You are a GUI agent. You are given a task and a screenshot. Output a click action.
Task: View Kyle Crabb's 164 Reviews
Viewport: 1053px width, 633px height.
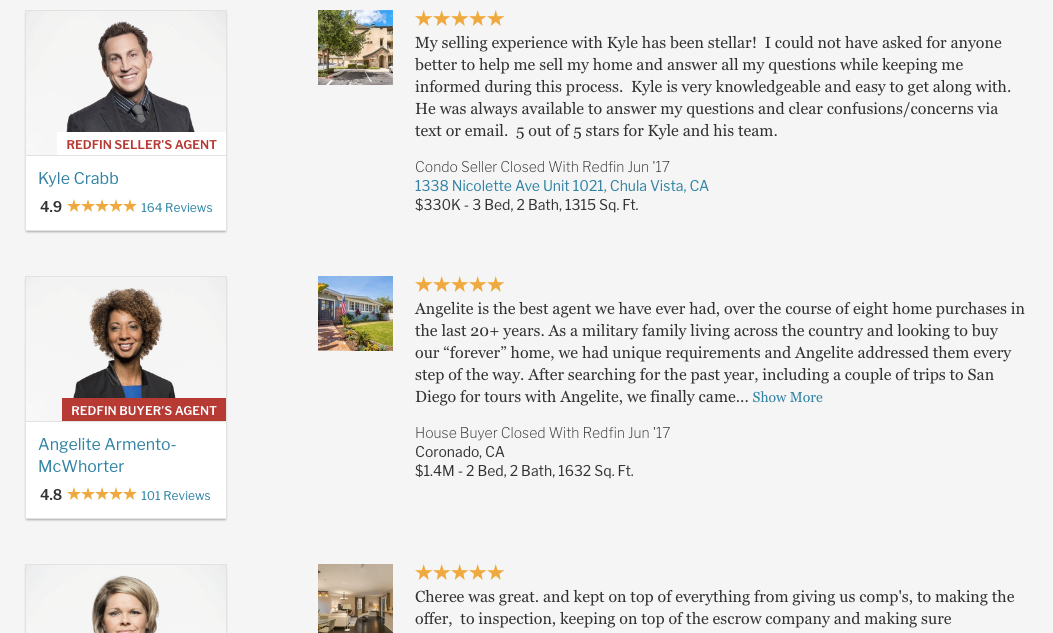pos(176,208)
